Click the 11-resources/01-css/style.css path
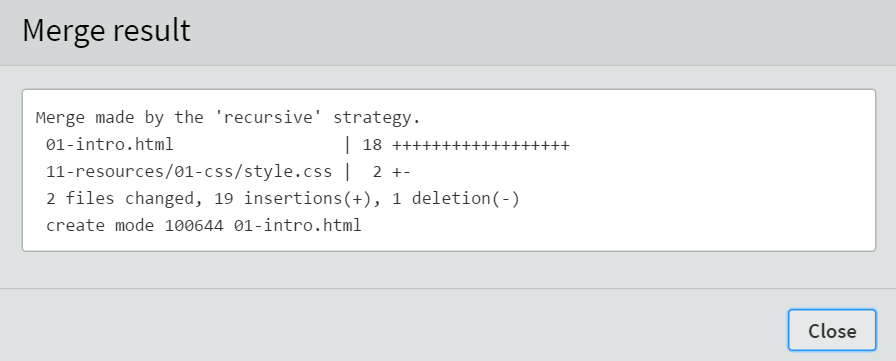 click(x=189, y=172)
